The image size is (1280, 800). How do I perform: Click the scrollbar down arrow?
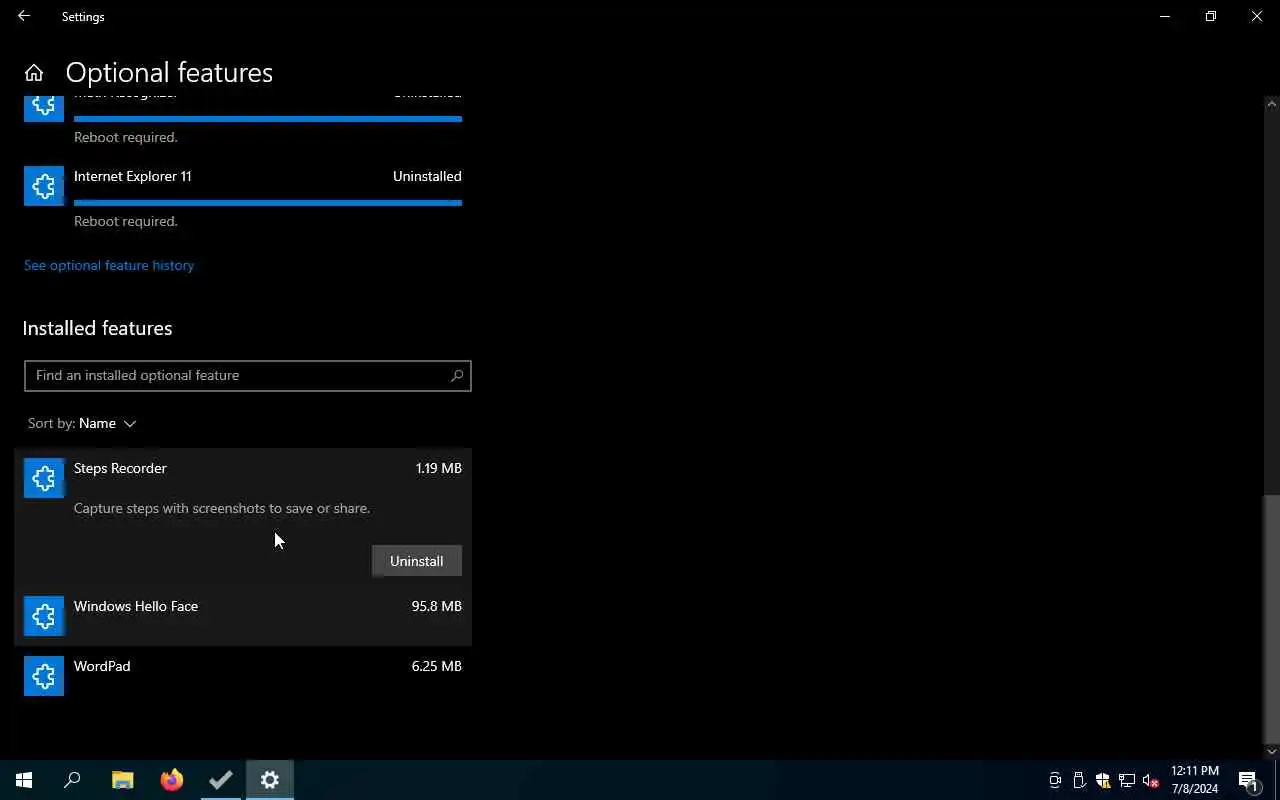tap(1271, 751)
